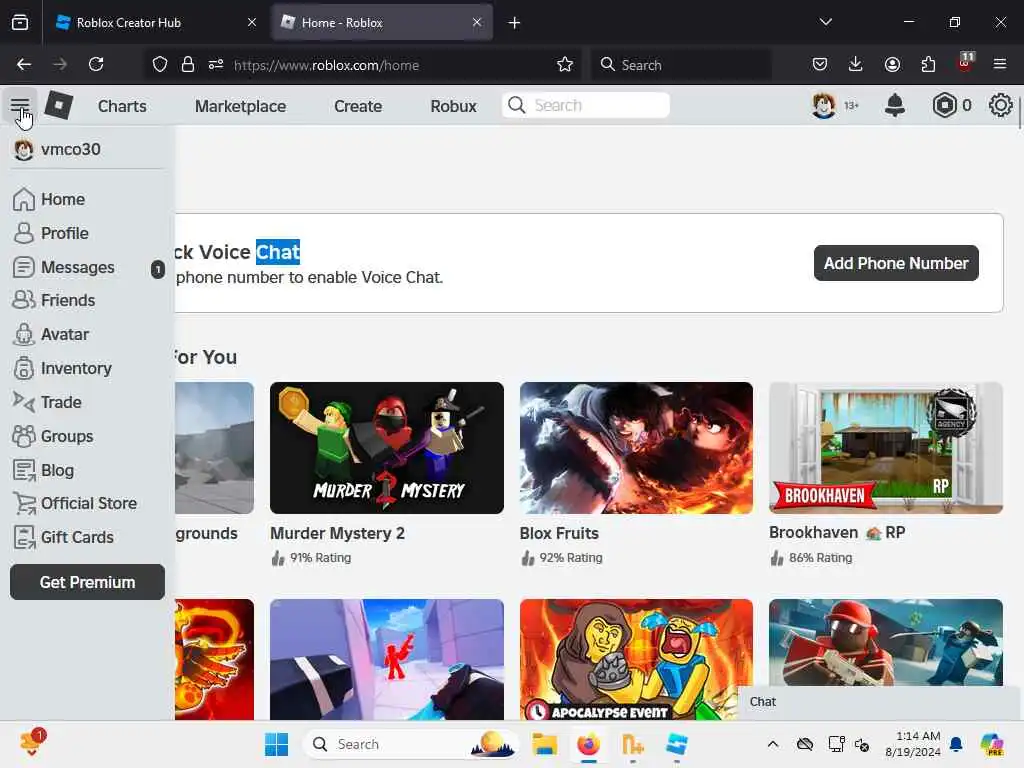The width and height of the screenshot is (1024, 768).
Task: Click the Firefox search box
Action: coord(682,65)
